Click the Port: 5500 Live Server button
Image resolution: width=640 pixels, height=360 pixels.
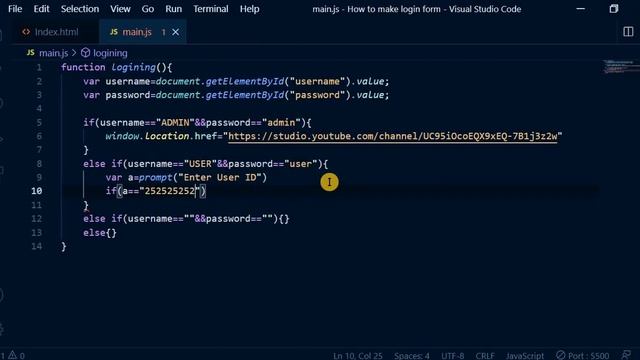pyautogui.click(x=582, y=356)
